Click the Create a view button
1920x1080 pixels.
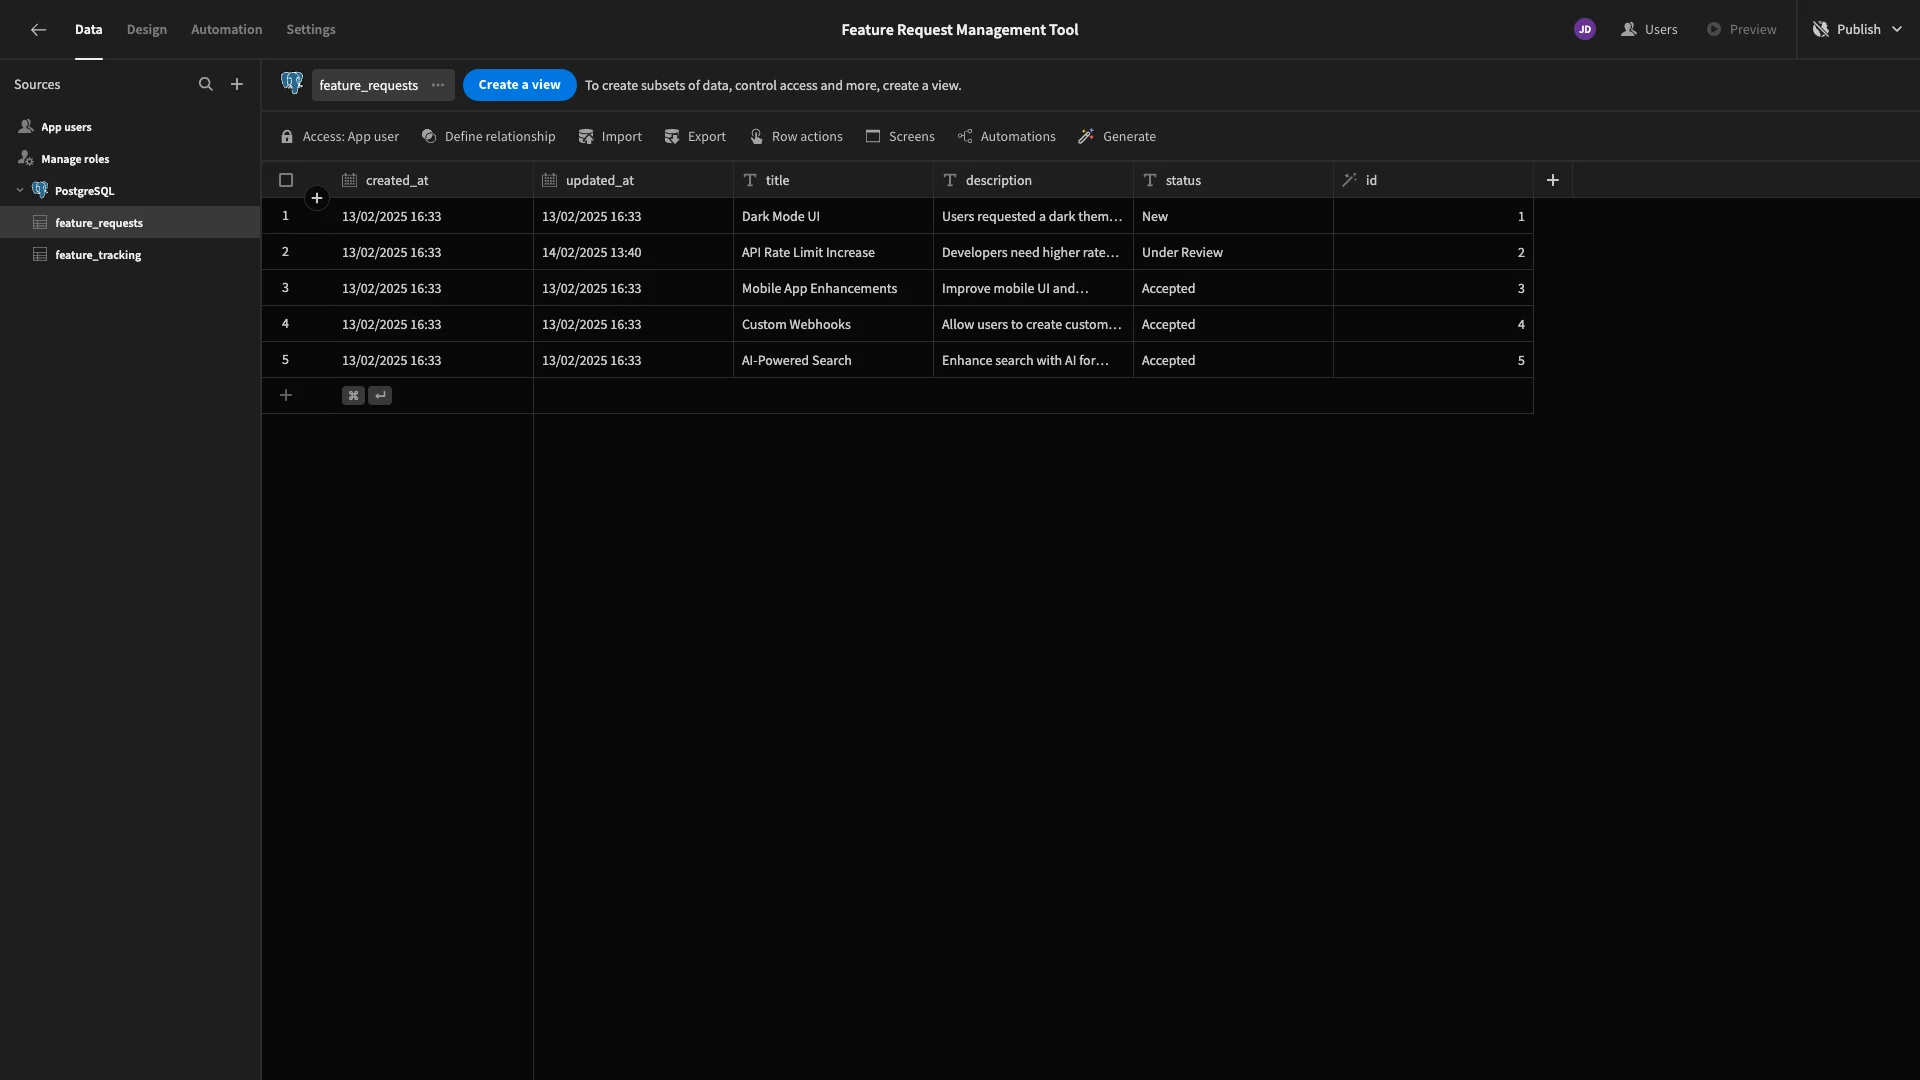point(519,85)
